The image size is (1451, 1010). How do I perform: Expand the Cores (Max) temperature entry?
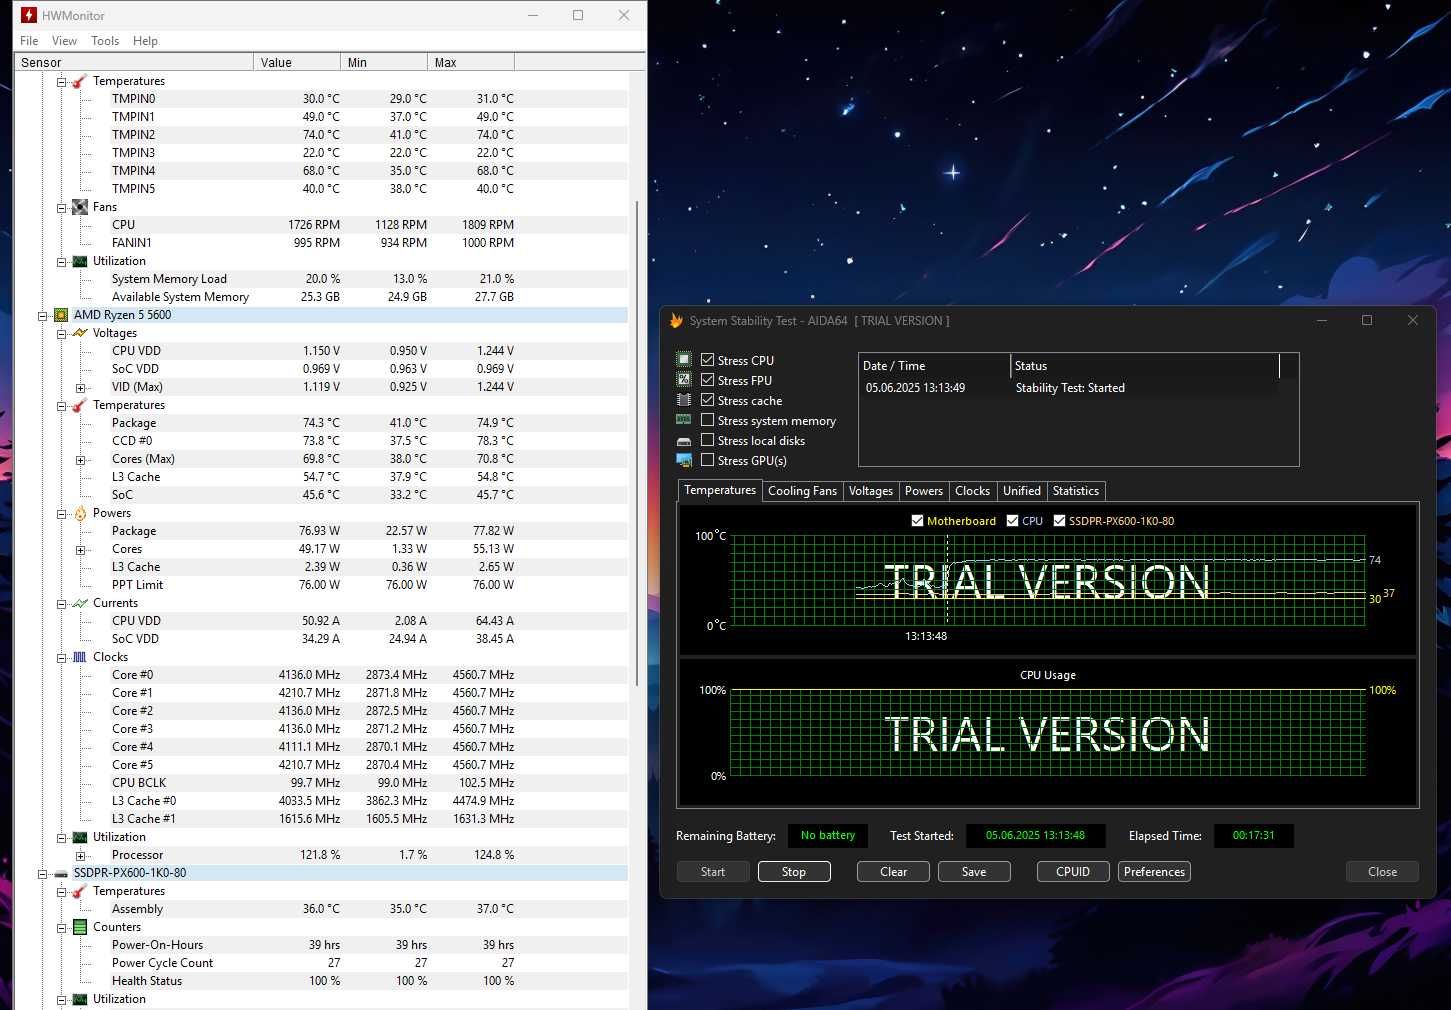pyautogui.click(x=80, y=459)
